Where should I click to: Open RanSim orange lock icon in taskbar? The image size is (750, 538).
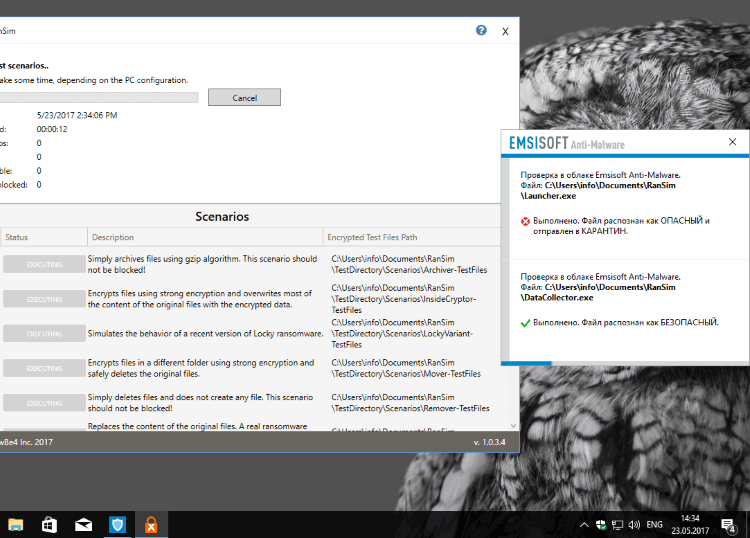[x=151, y=525]
